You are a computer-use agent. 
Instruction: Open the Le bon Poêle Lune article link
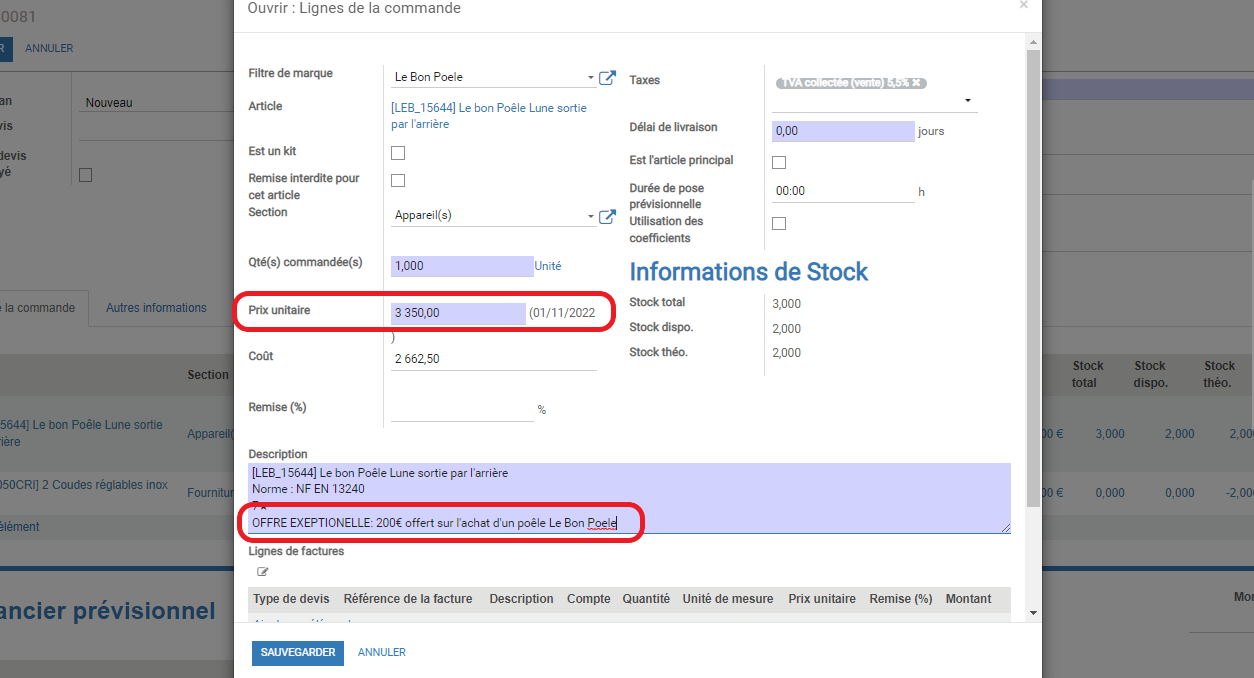pos(489,116)
